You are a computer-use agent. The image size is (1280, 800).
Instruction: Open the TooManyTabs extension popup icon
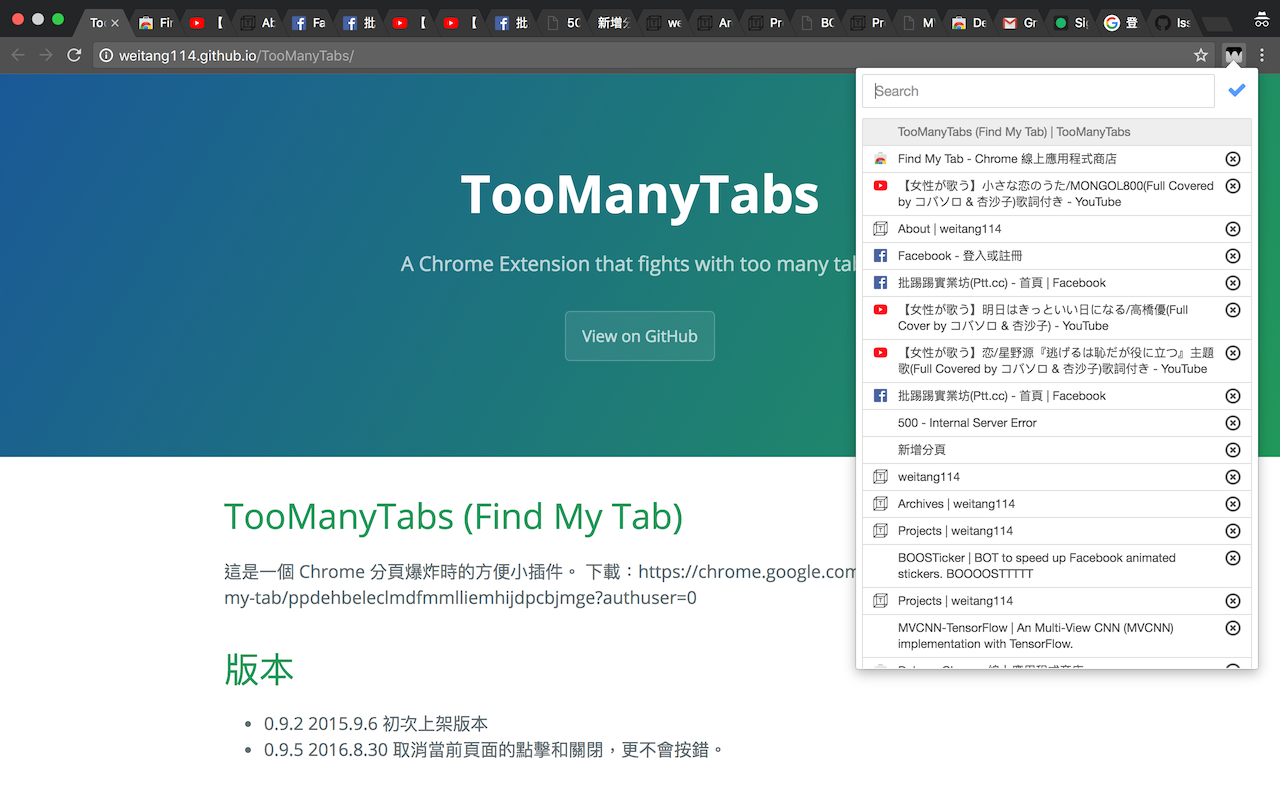click(x=1233, y=55)
